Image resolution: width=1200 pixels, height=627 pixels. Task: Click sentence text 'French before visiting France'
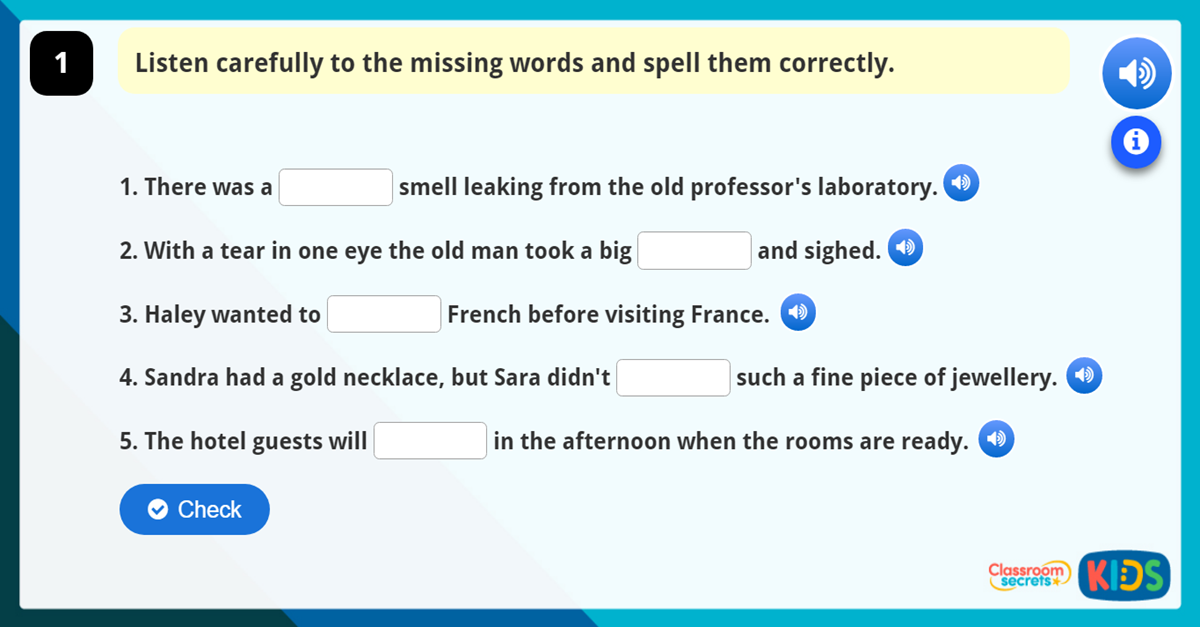607,315
